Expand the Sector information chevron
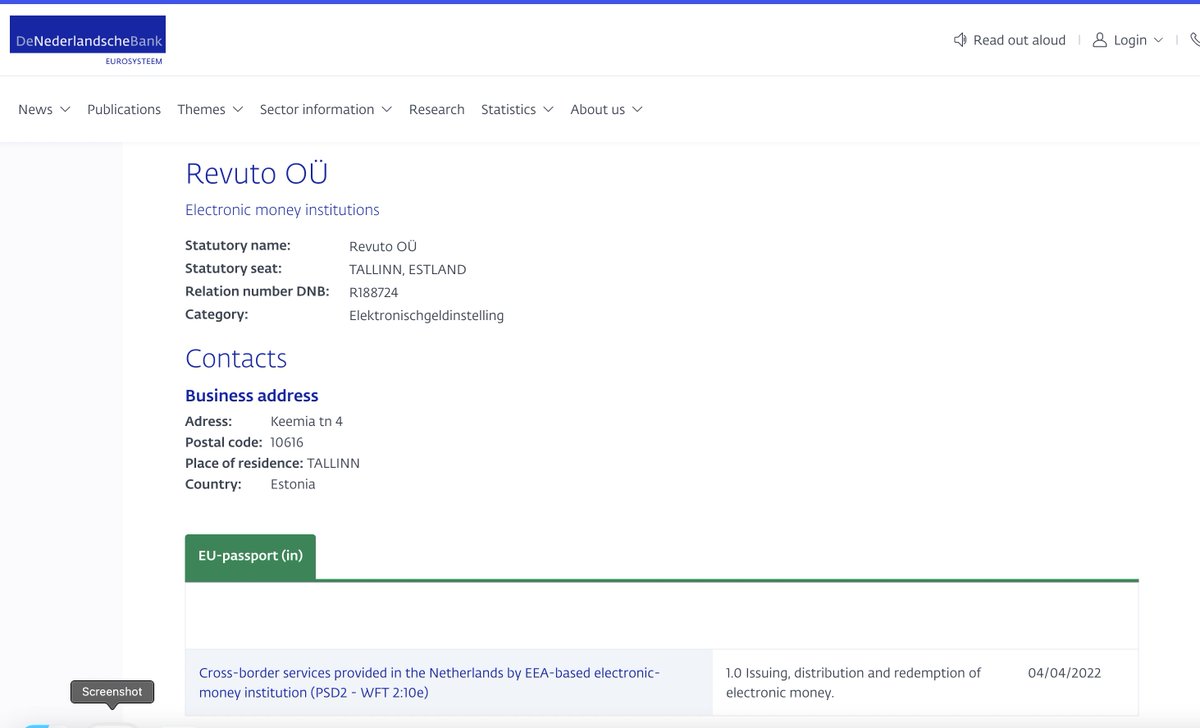The height and width of the screenshot is (728, 1200). pos(386,109)
